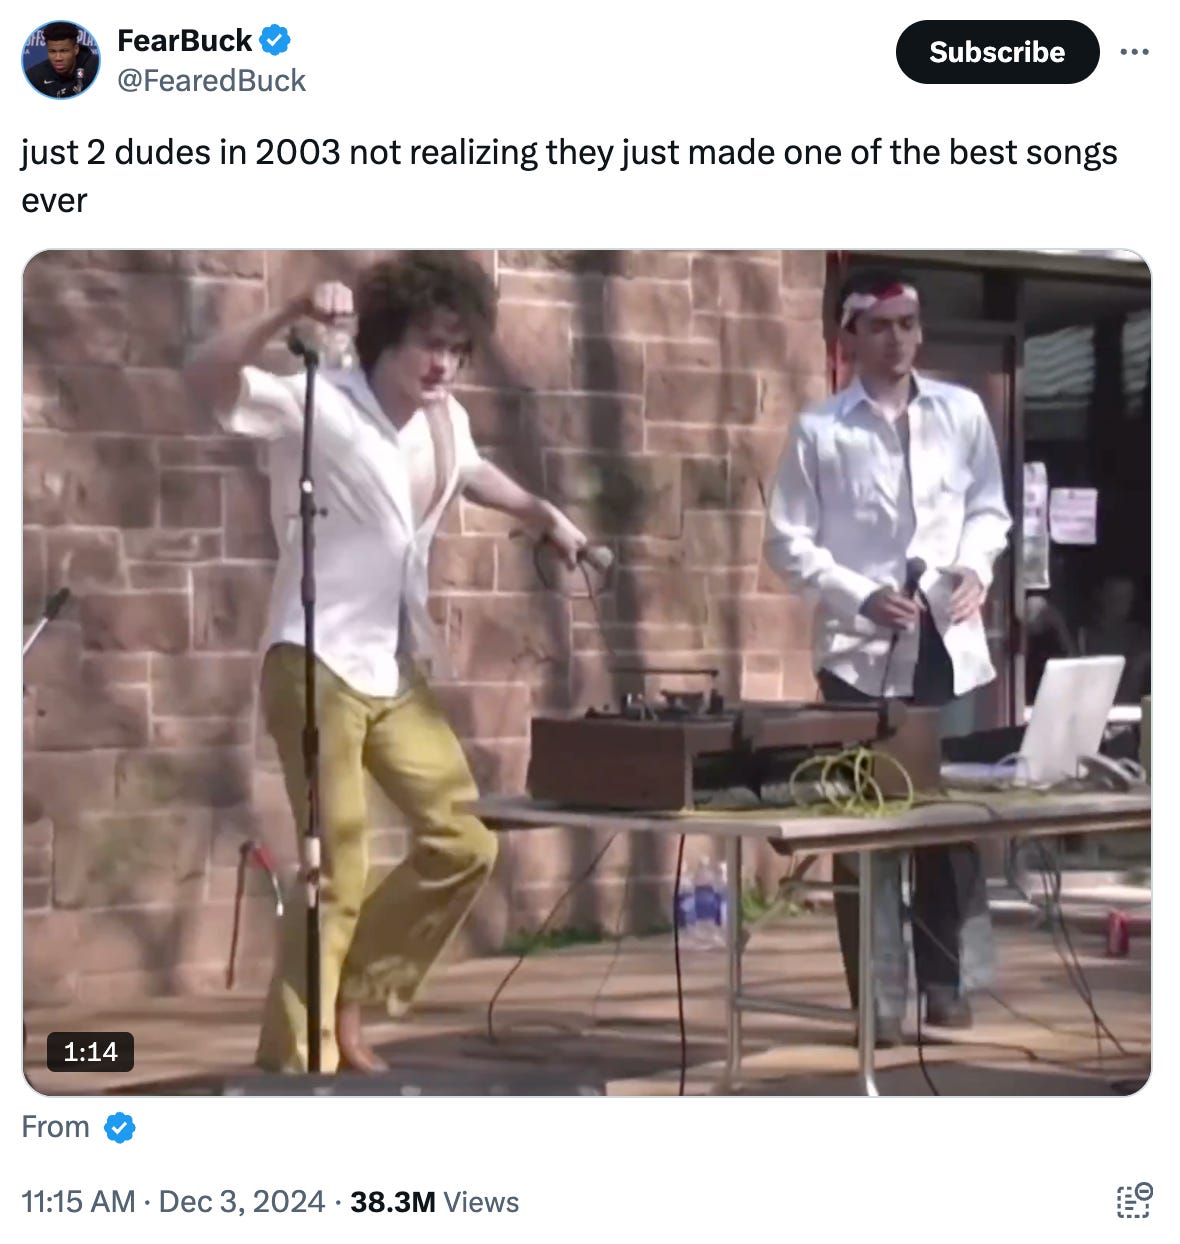Click the 1:14 video duration badge
1180x1244 pixels.
tap(90, 1051)
